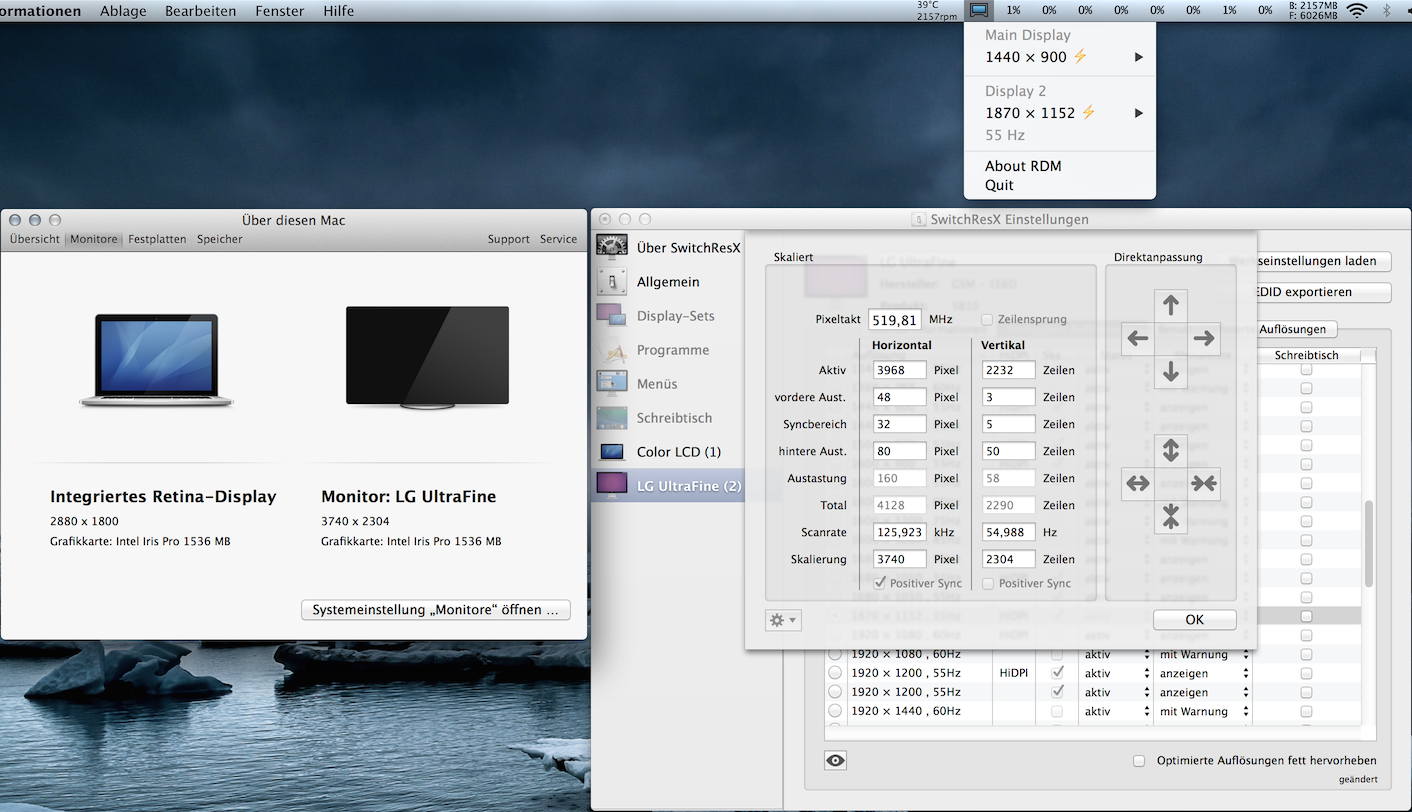Screen dimensions: 1412x812
Task: Enable Optimierte Auflösungen fett hervorheben
Action: click(x=1139, y=761)
